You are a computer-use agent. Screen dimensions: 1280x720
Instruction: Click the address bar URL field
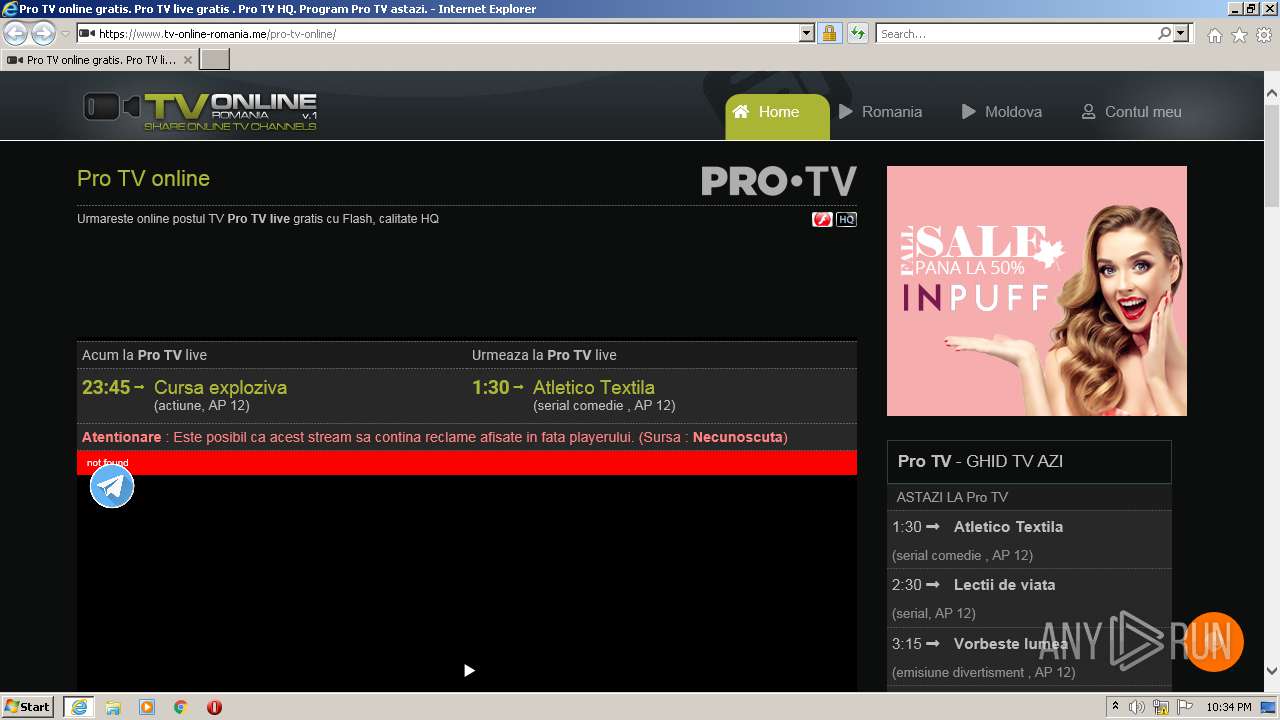click(x=445, y=33)
